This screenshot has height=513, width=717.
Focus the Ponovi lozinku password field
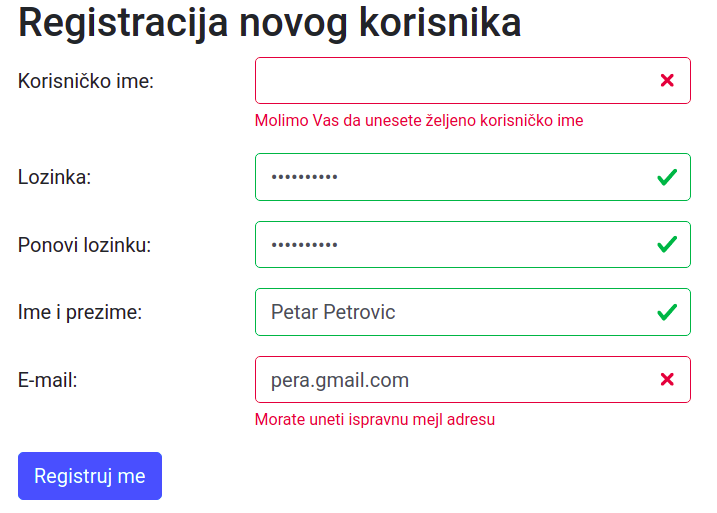pyautogui.click(x=450, y=244)
